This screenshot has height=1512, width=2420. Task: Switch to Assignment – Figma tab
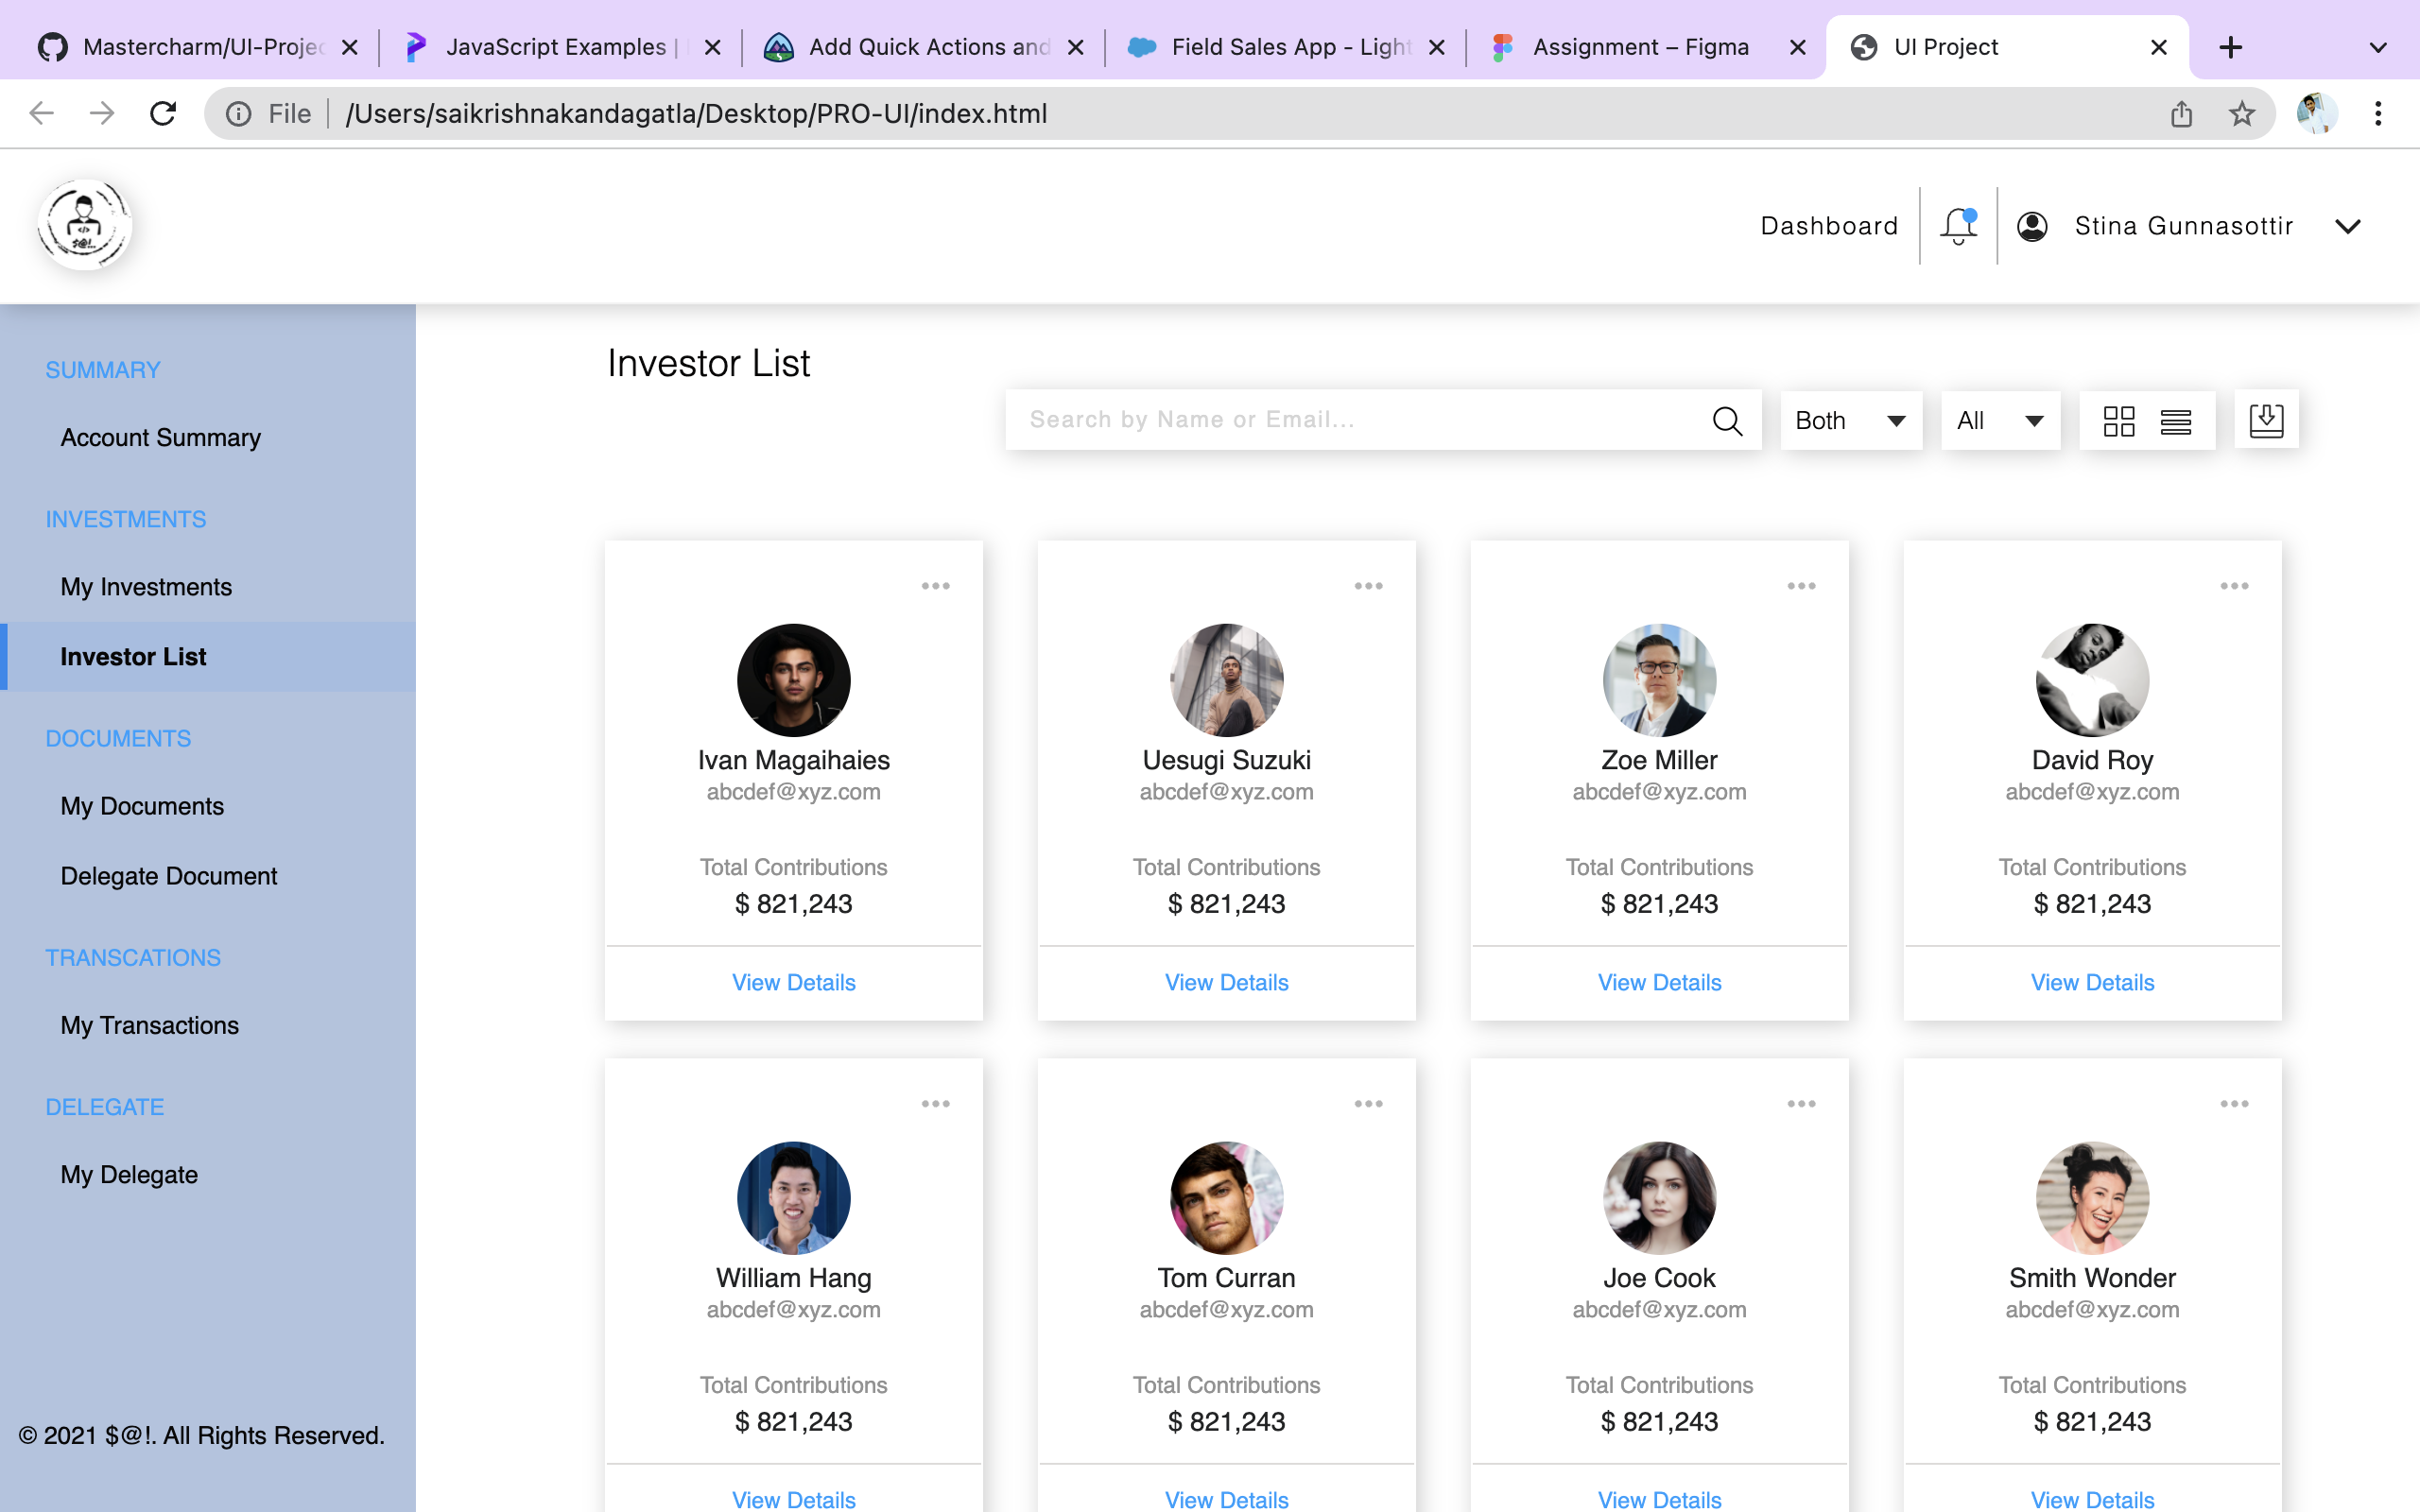point(1640,47)
